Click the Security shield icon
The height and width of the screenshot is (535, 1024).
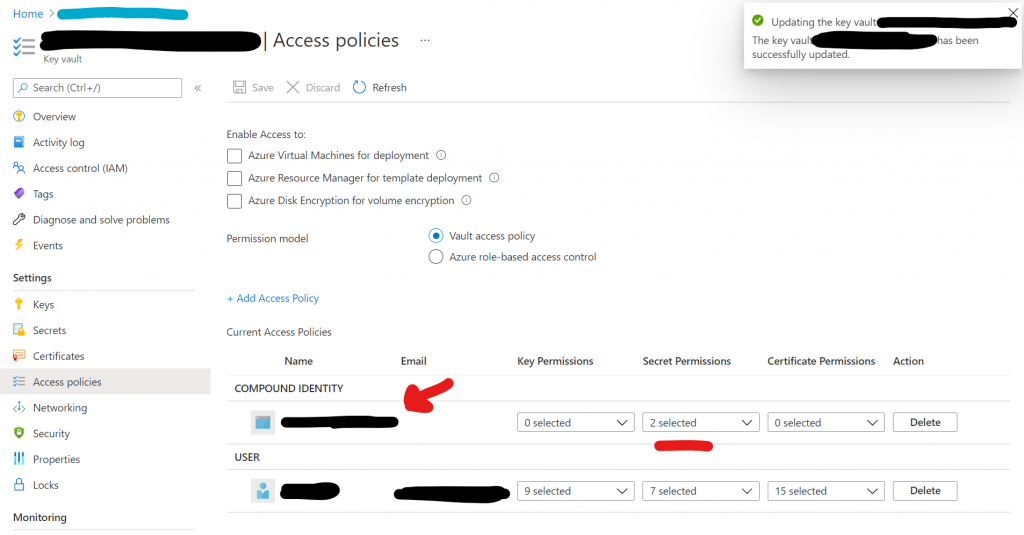[19, 433]
